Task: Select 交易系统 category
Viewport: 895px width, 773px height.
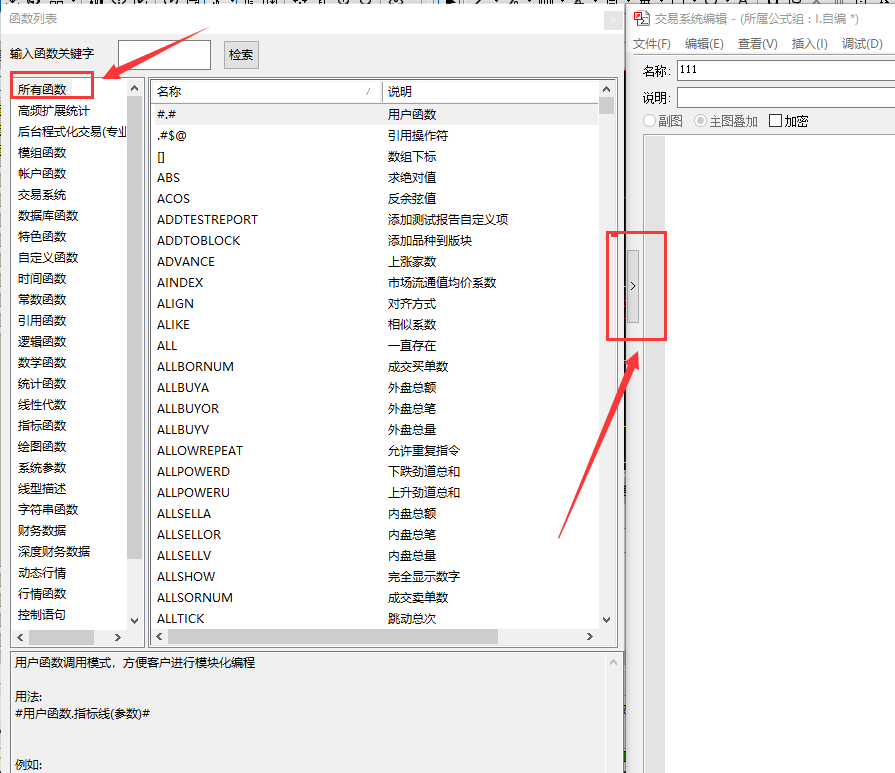Action: (42, 195)
